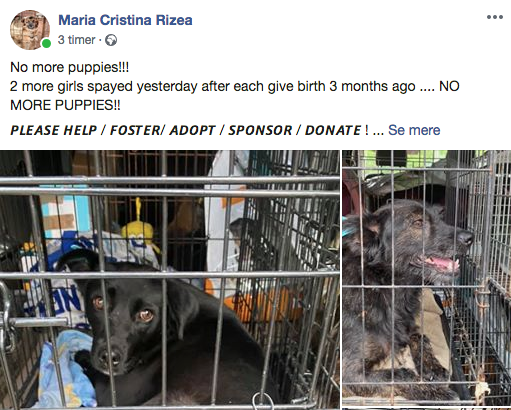Viewport: 511px width, 410px height.
Task: Click the '3 timer' timestamp link
Action: coord(76,40)
